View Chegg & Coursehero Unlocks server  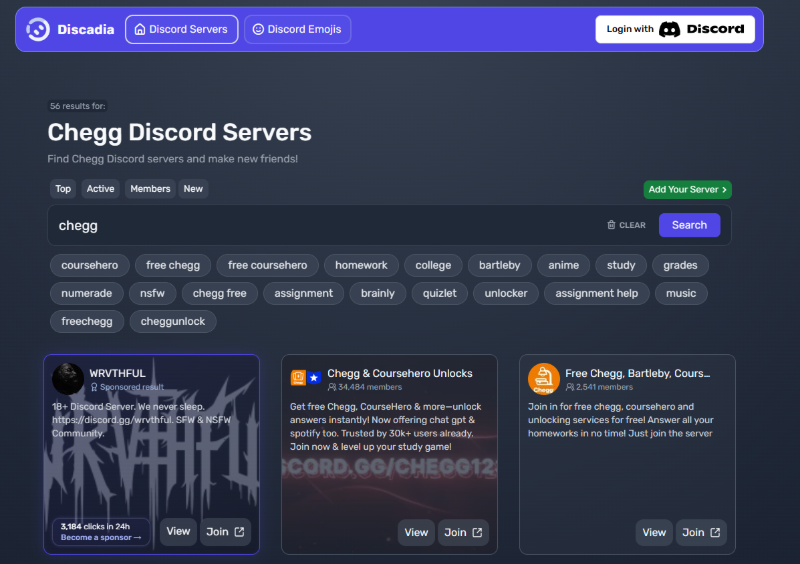coord(416,532)
